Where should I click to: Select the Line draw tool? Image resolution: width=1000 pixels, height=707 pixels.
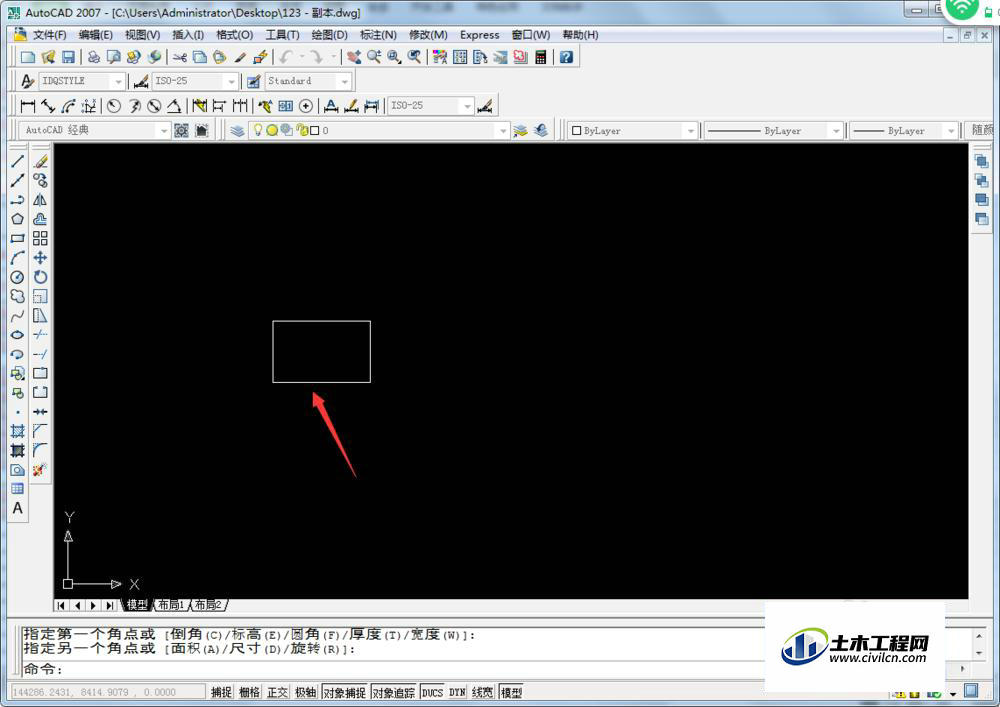click(17, 161)
